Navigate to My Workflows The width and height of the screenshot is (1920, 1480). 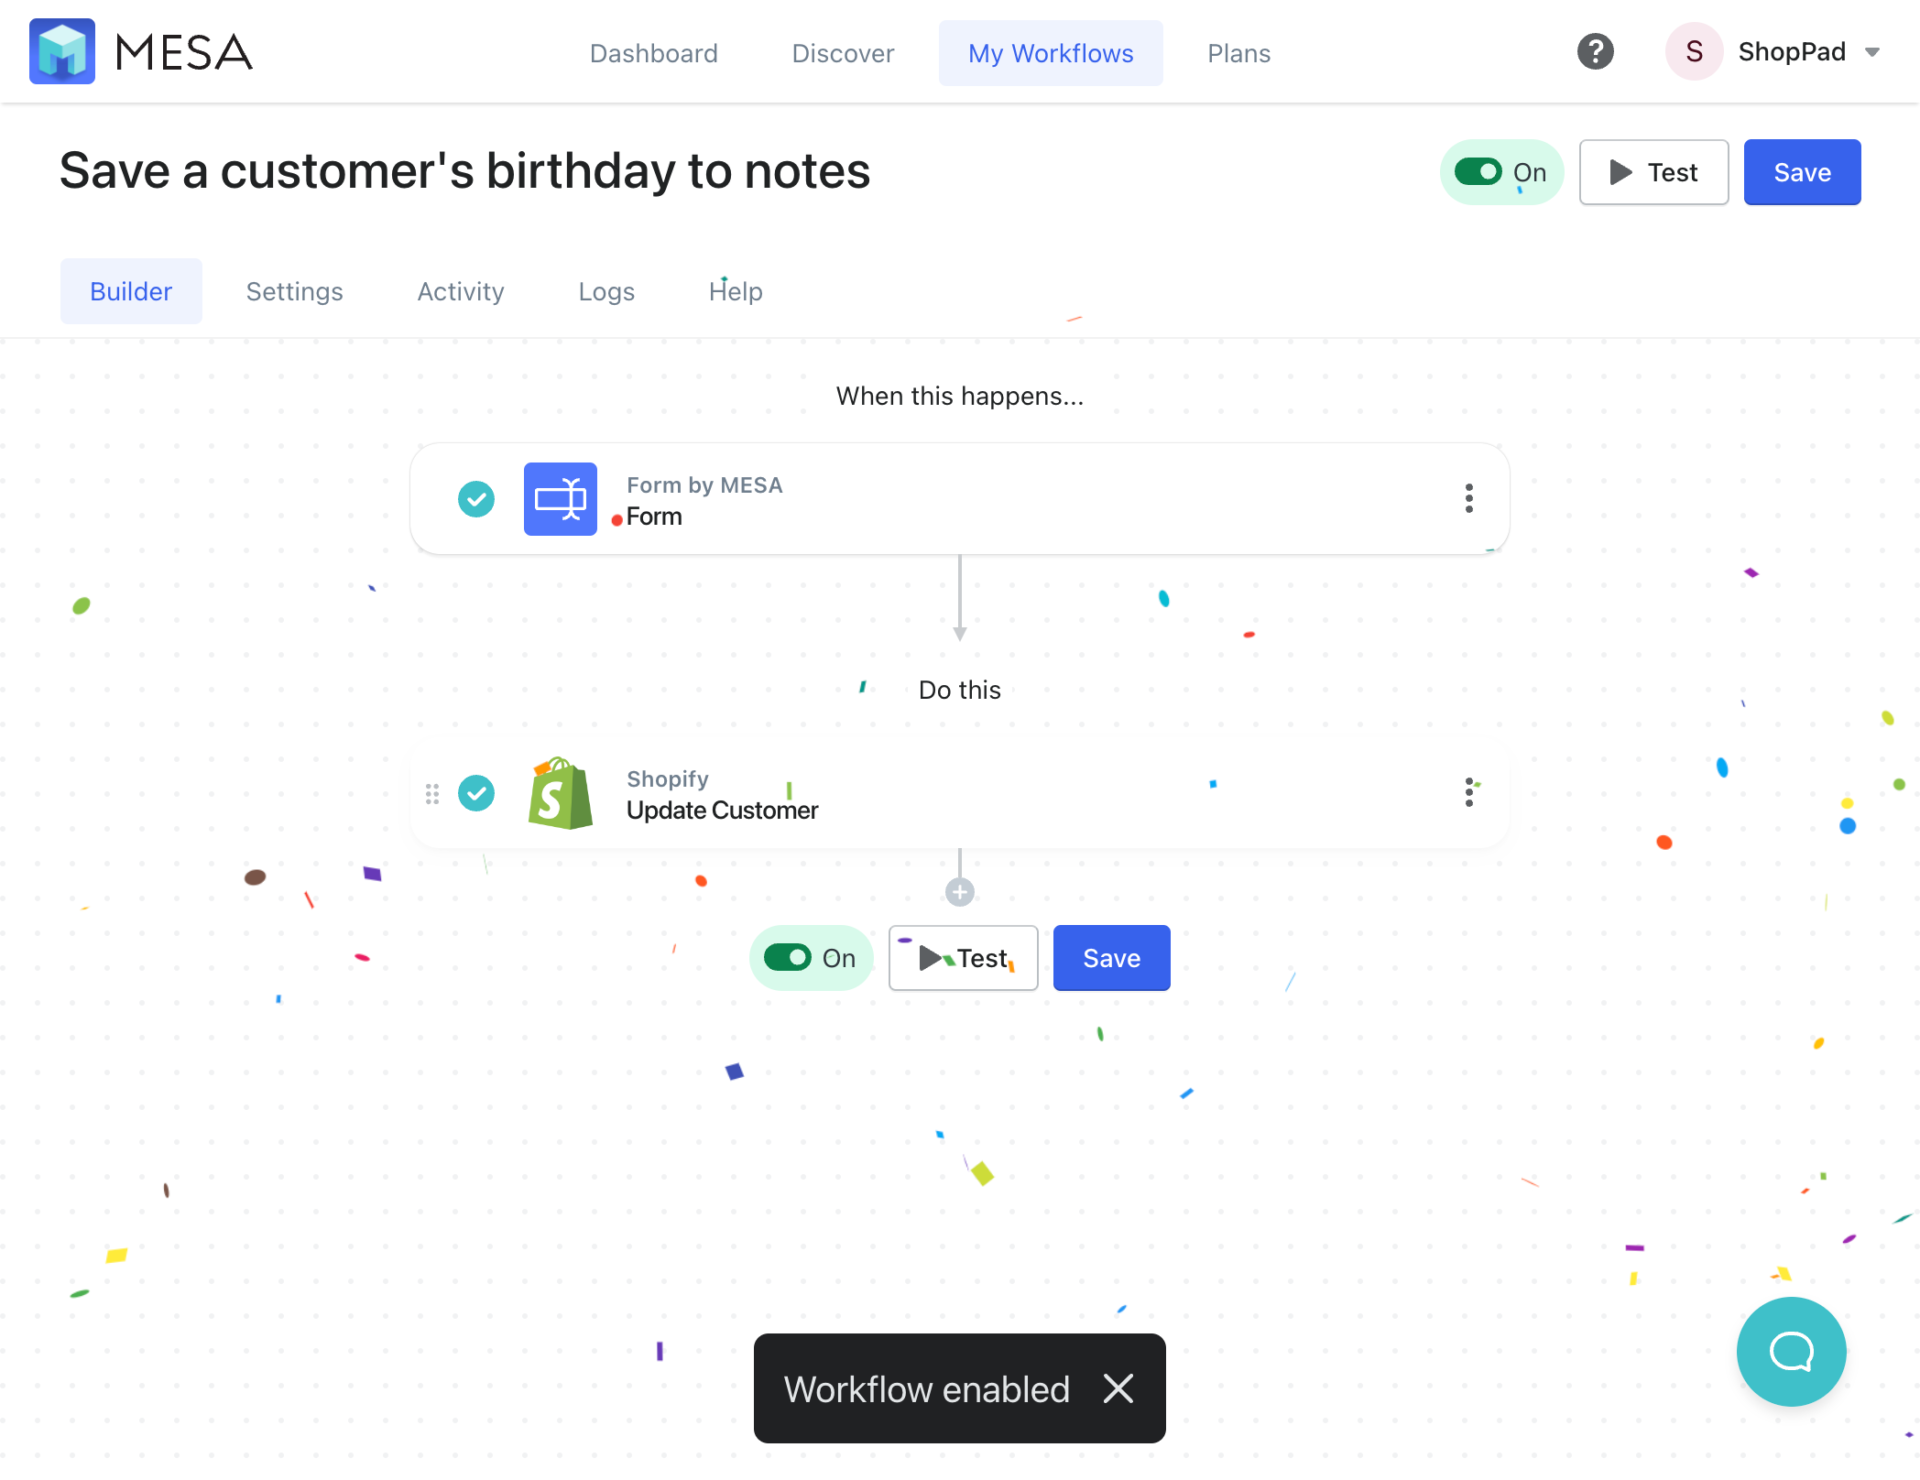(x=1050, y=52)
